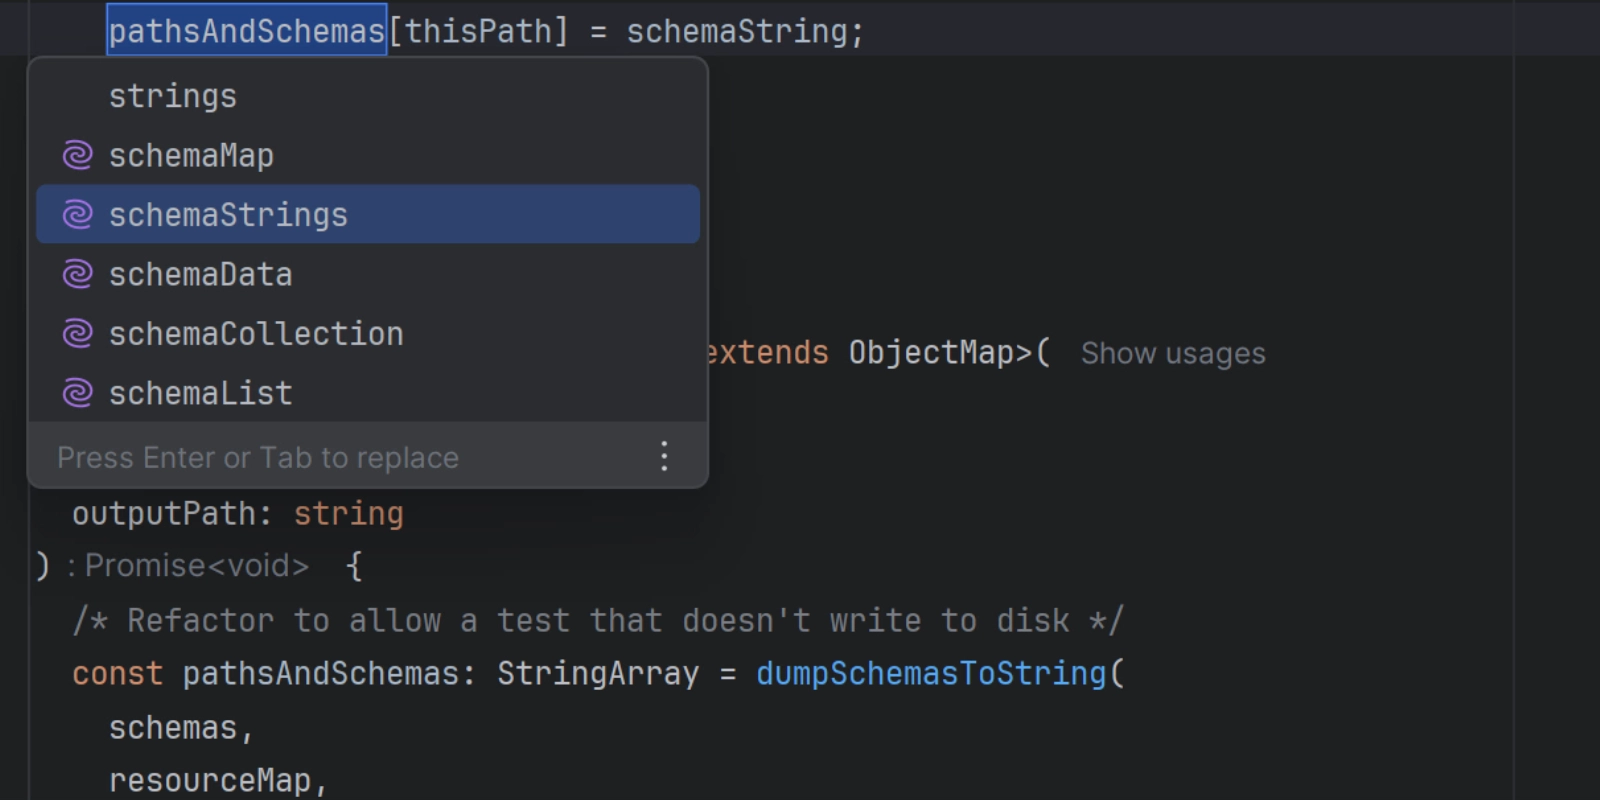The height and width of the screenshot is (800, 1600).
Task: Choose the schemaMap suggestion
Action: tap(368, 155)
